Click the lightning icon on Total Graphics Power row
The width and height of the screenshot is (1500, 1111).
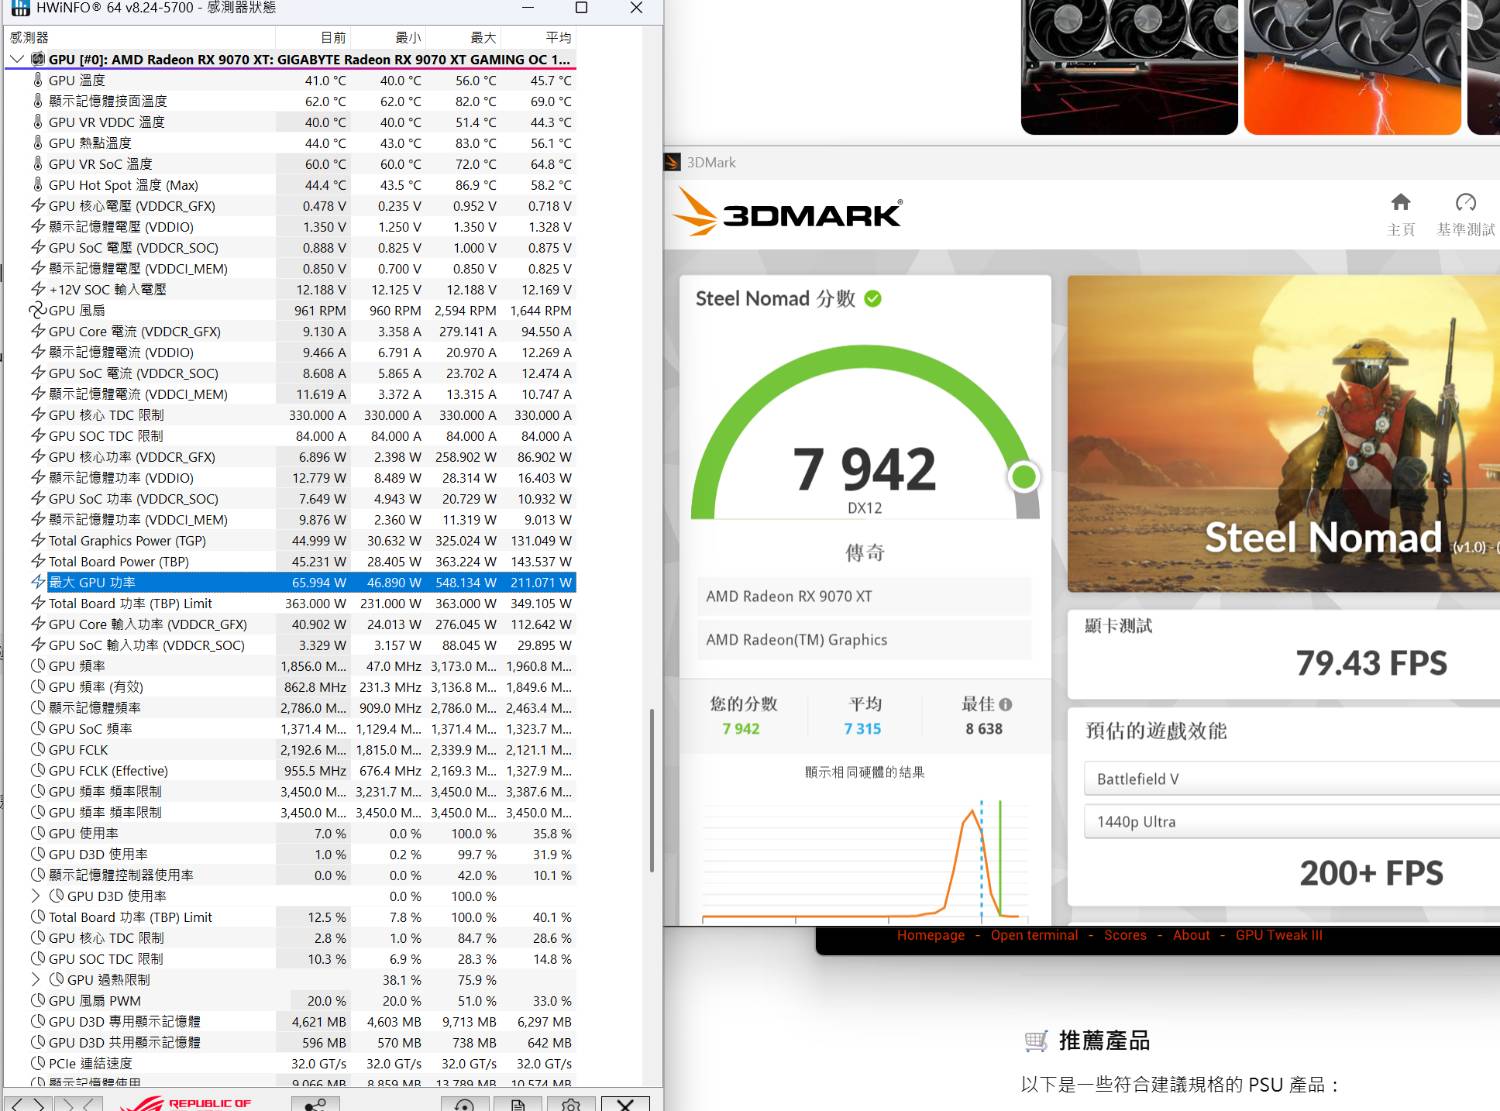tap(38, 540)
